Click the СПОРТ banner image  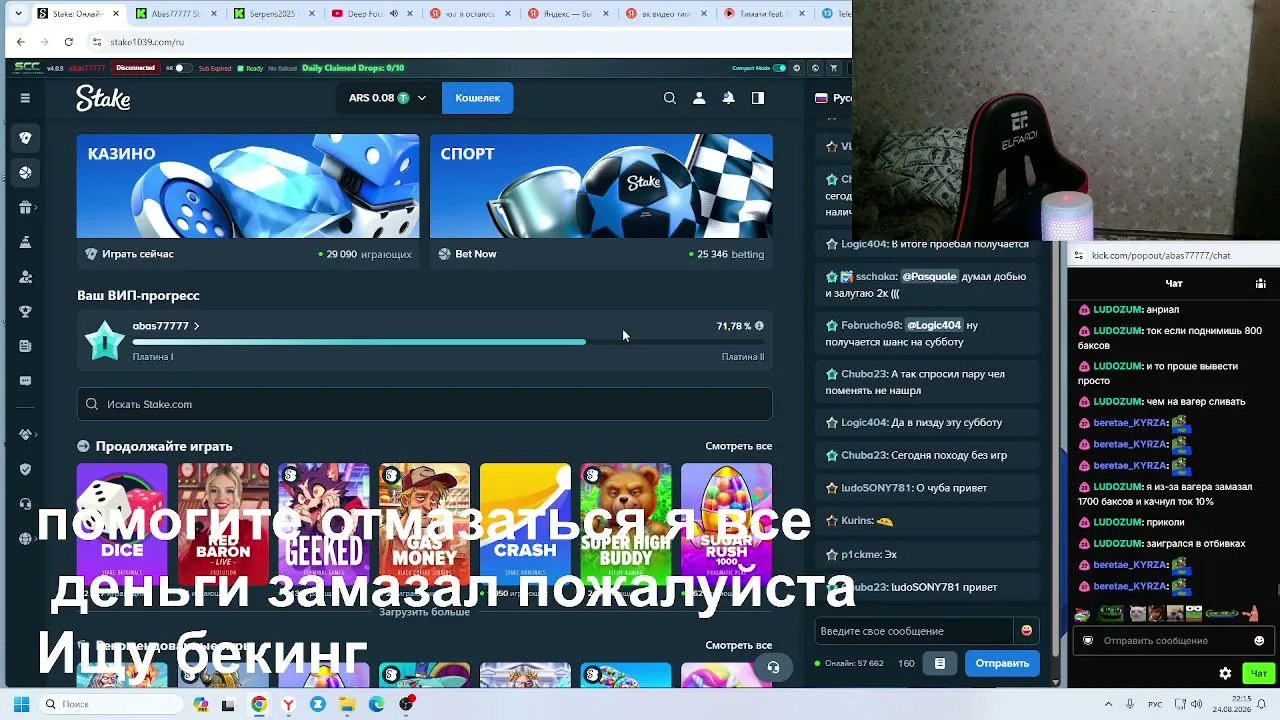[601, 186]
